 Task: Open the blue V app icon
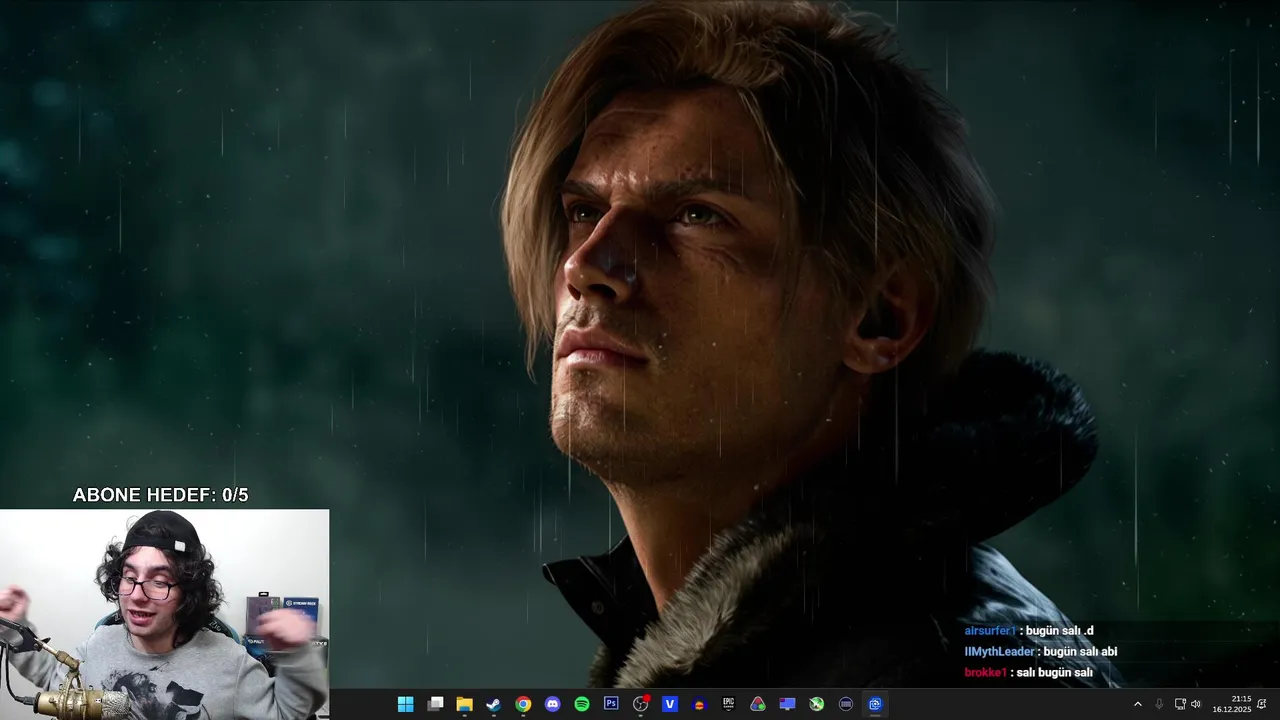(670, 704)
